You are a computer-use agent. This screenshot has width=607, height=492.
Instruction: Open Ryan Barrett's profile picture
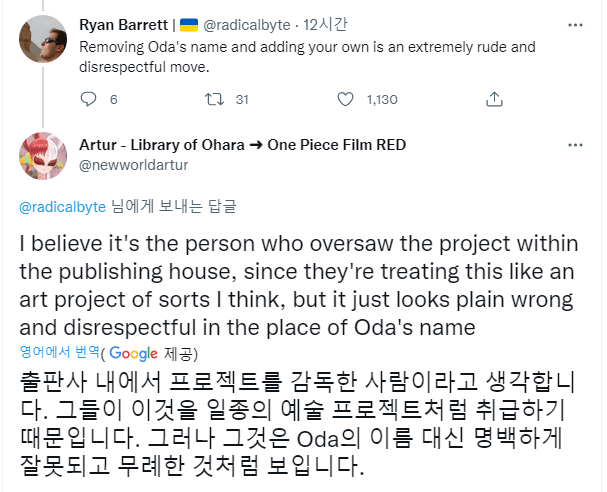tap(43, 38)
